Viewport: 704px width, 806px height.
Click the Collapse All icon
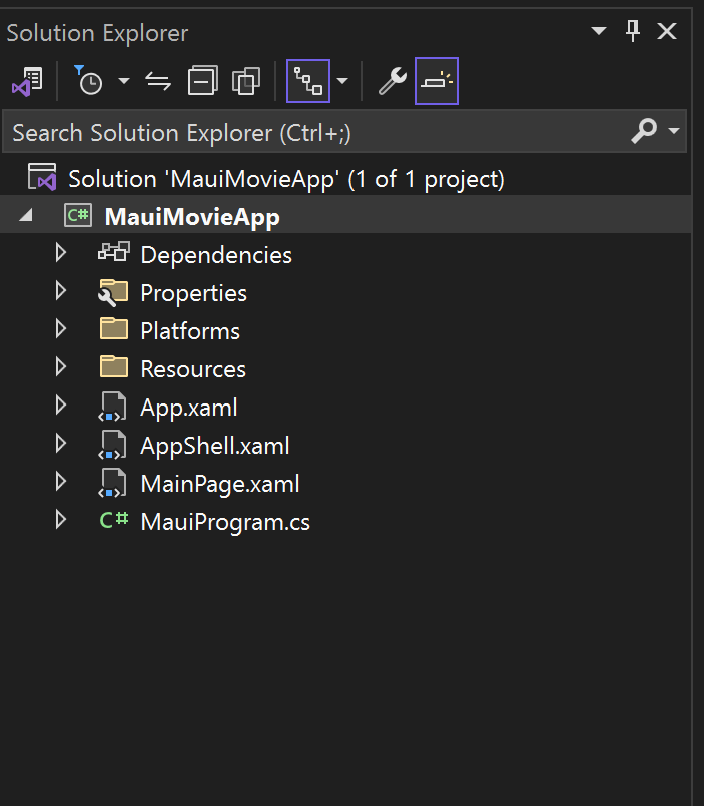pyautogui.click(x=203, y=81)
